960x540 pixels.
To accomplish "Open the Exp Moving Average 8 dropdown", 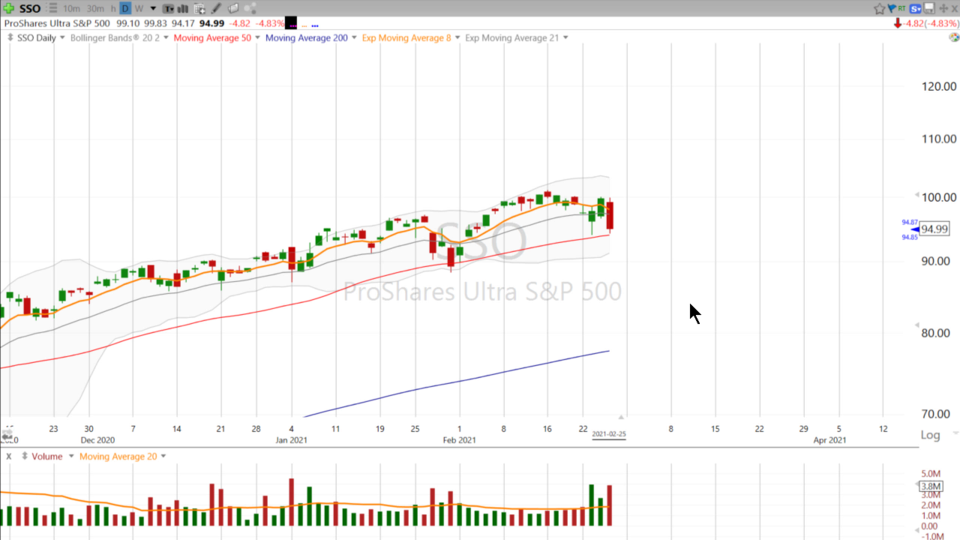I will click(457, 38).
